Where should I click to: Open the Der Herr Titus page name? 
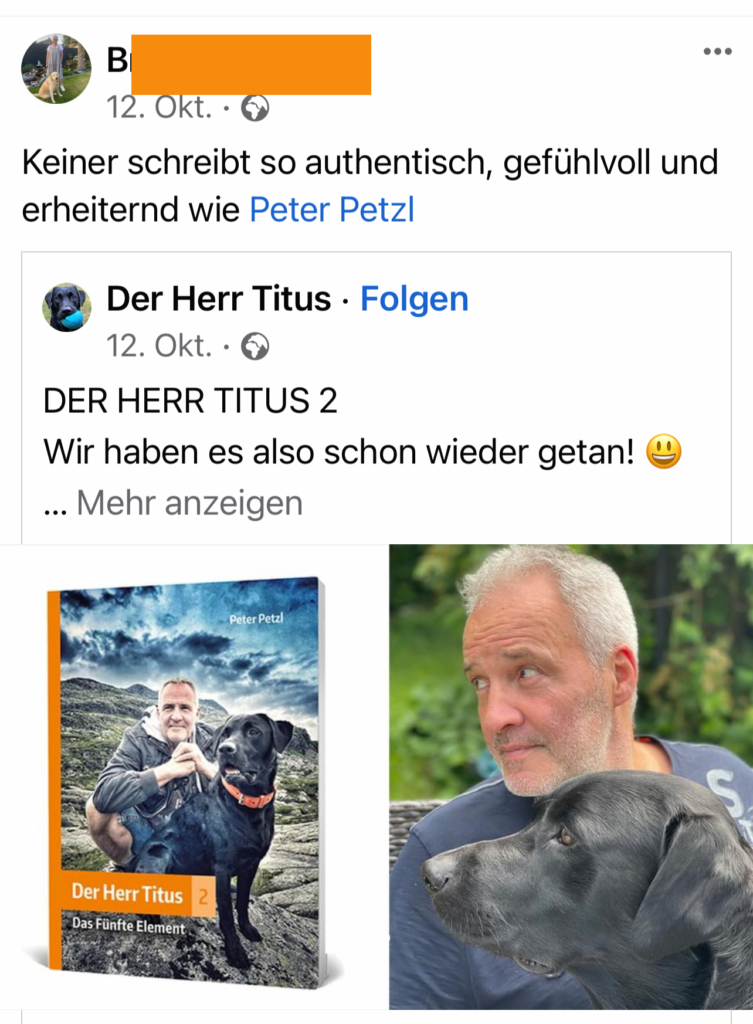(219, 299)
